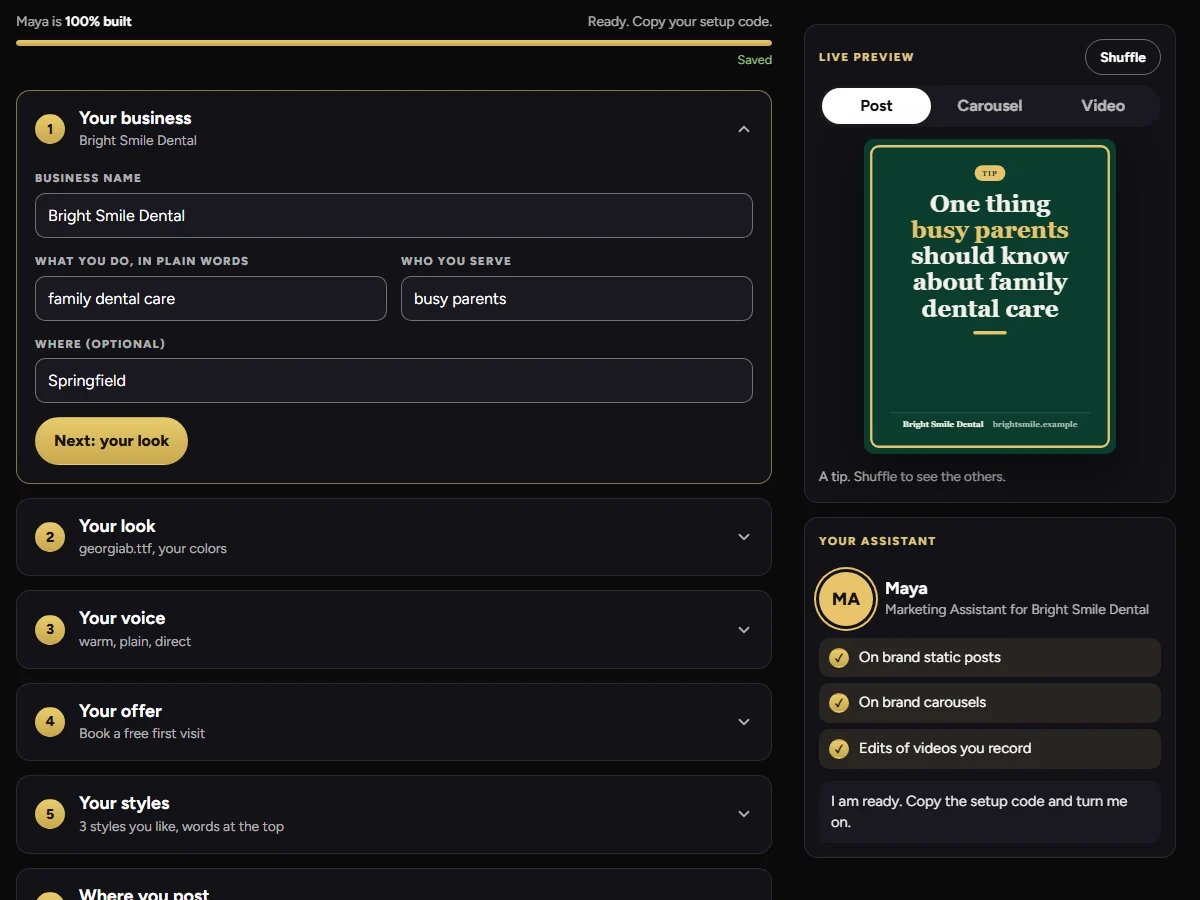This screenshot has height=900, width=1200.
Task: Click the Your styles heading
Action: point(124,803)
